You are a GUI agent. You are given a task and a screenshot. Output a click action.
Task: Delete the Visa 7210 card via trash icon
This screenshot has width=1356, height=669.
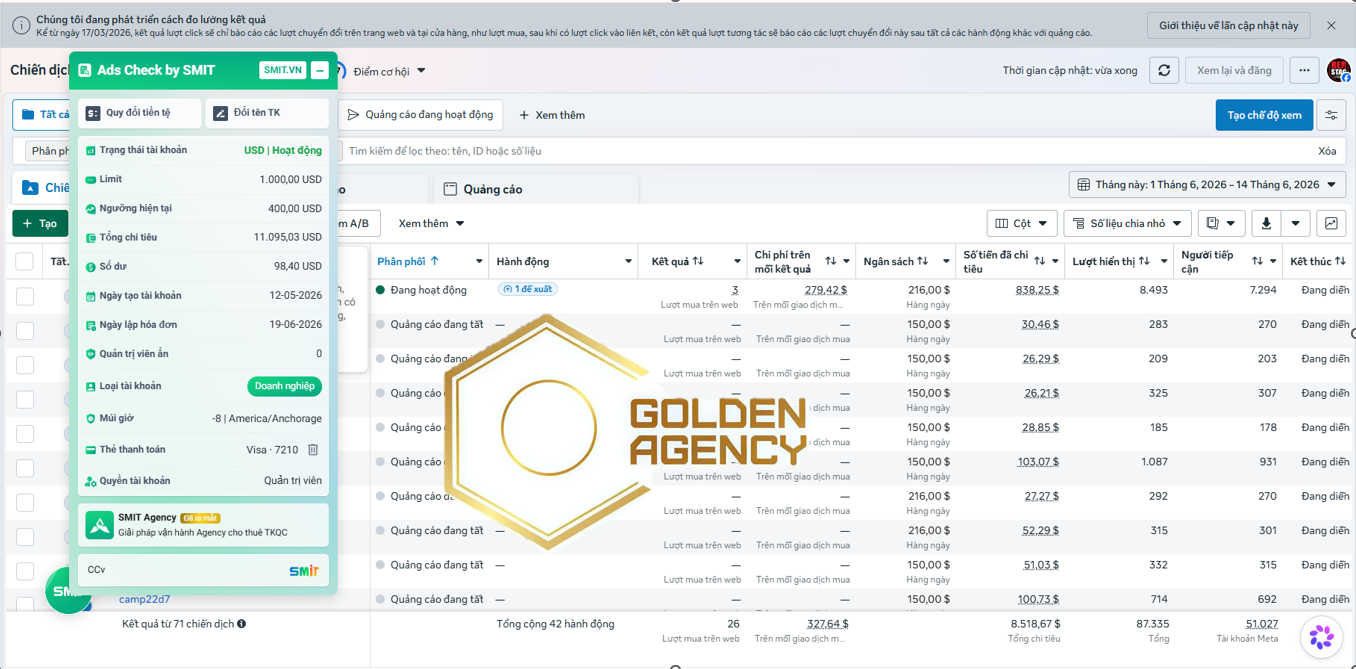(x=313, y=450)
